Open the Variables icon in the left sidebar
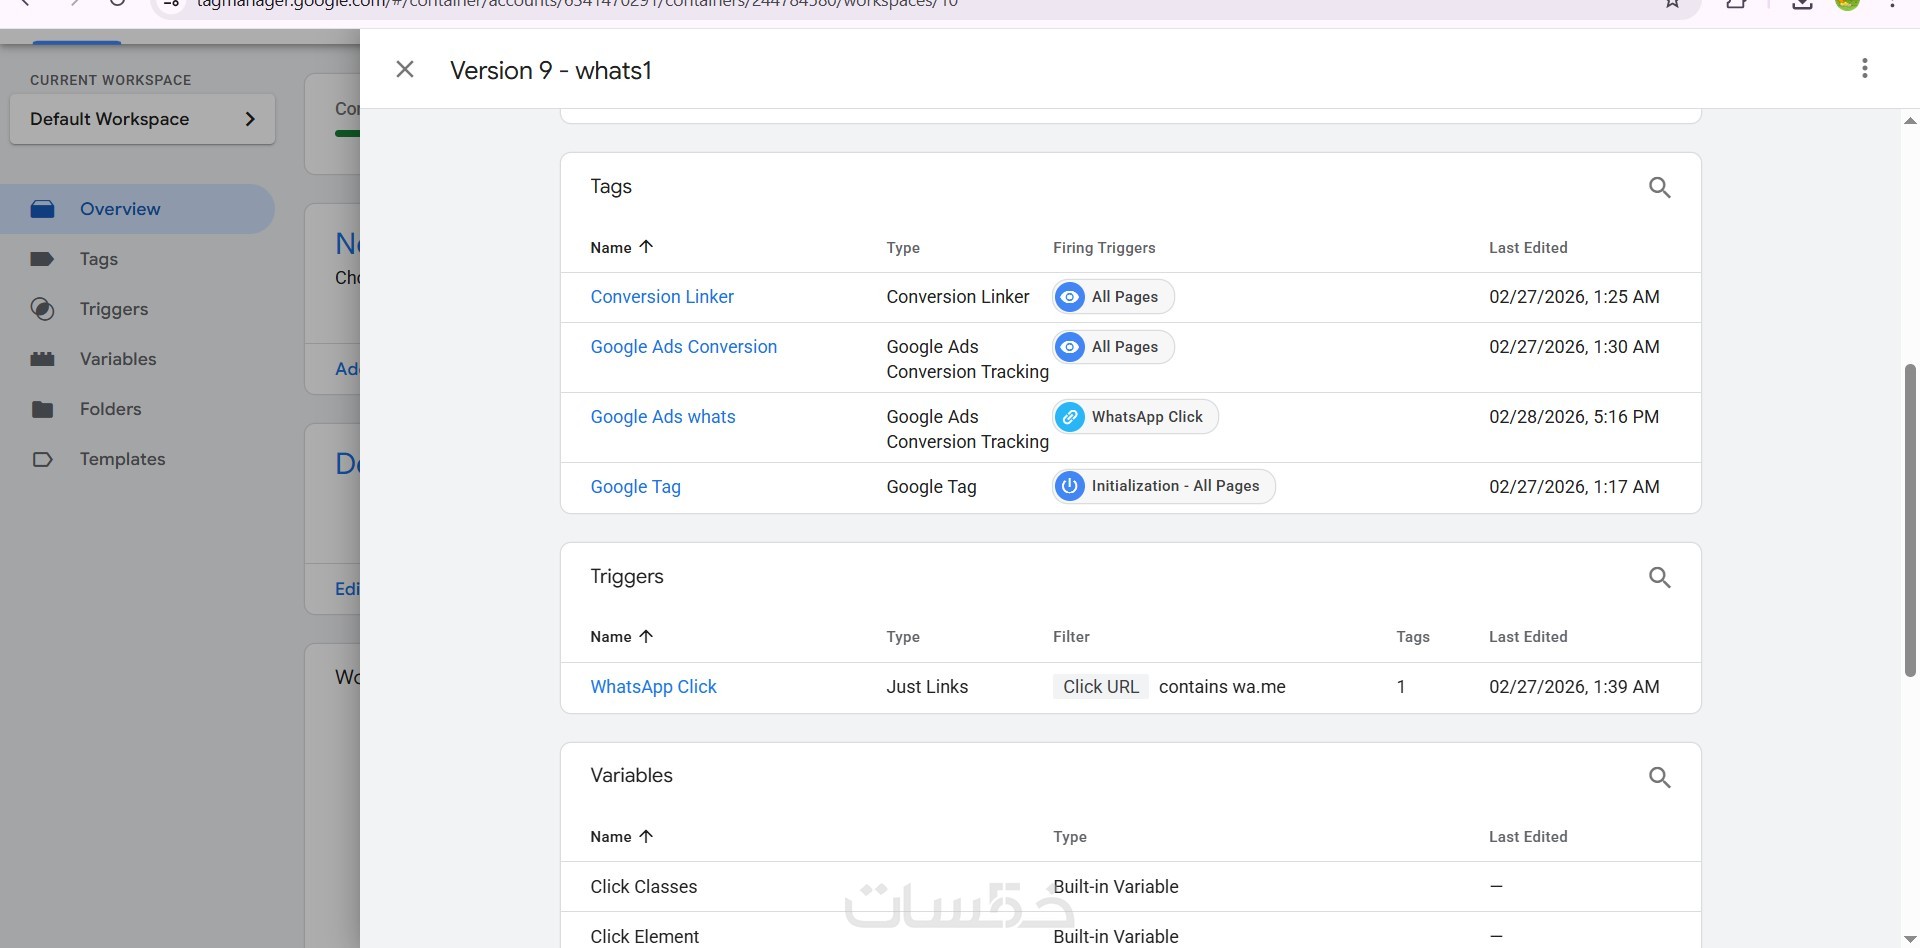 point(42,359)
